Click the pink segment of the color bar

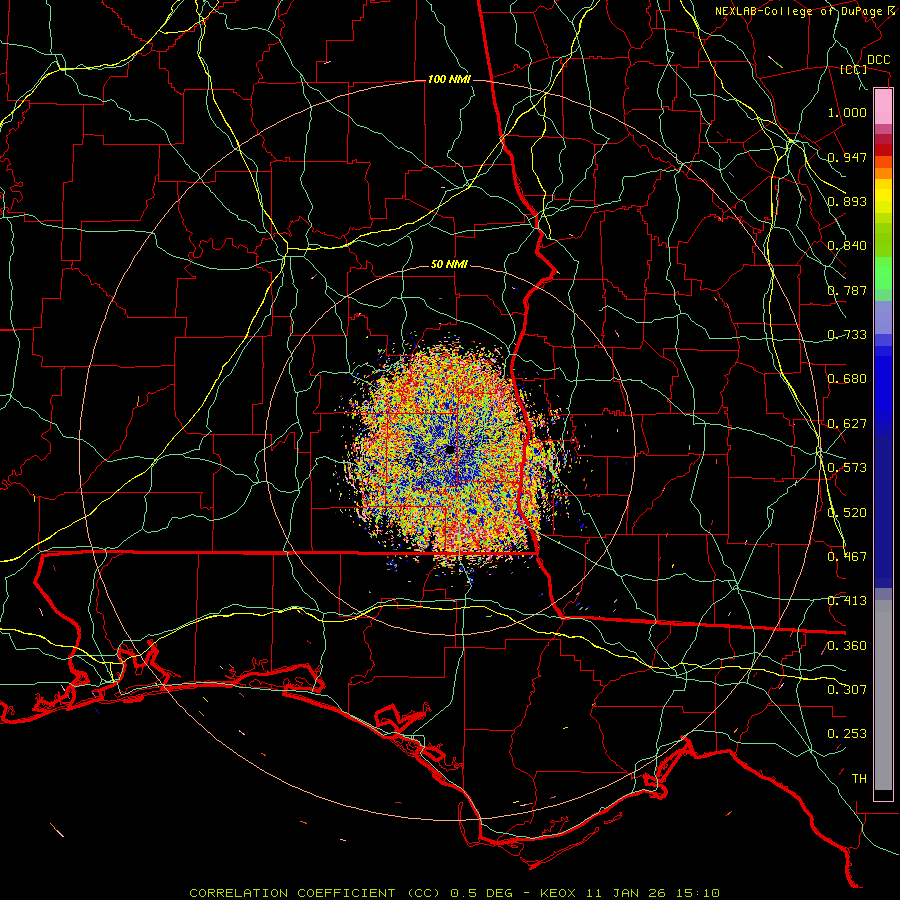pyautogui.click(x=883, y=107)
